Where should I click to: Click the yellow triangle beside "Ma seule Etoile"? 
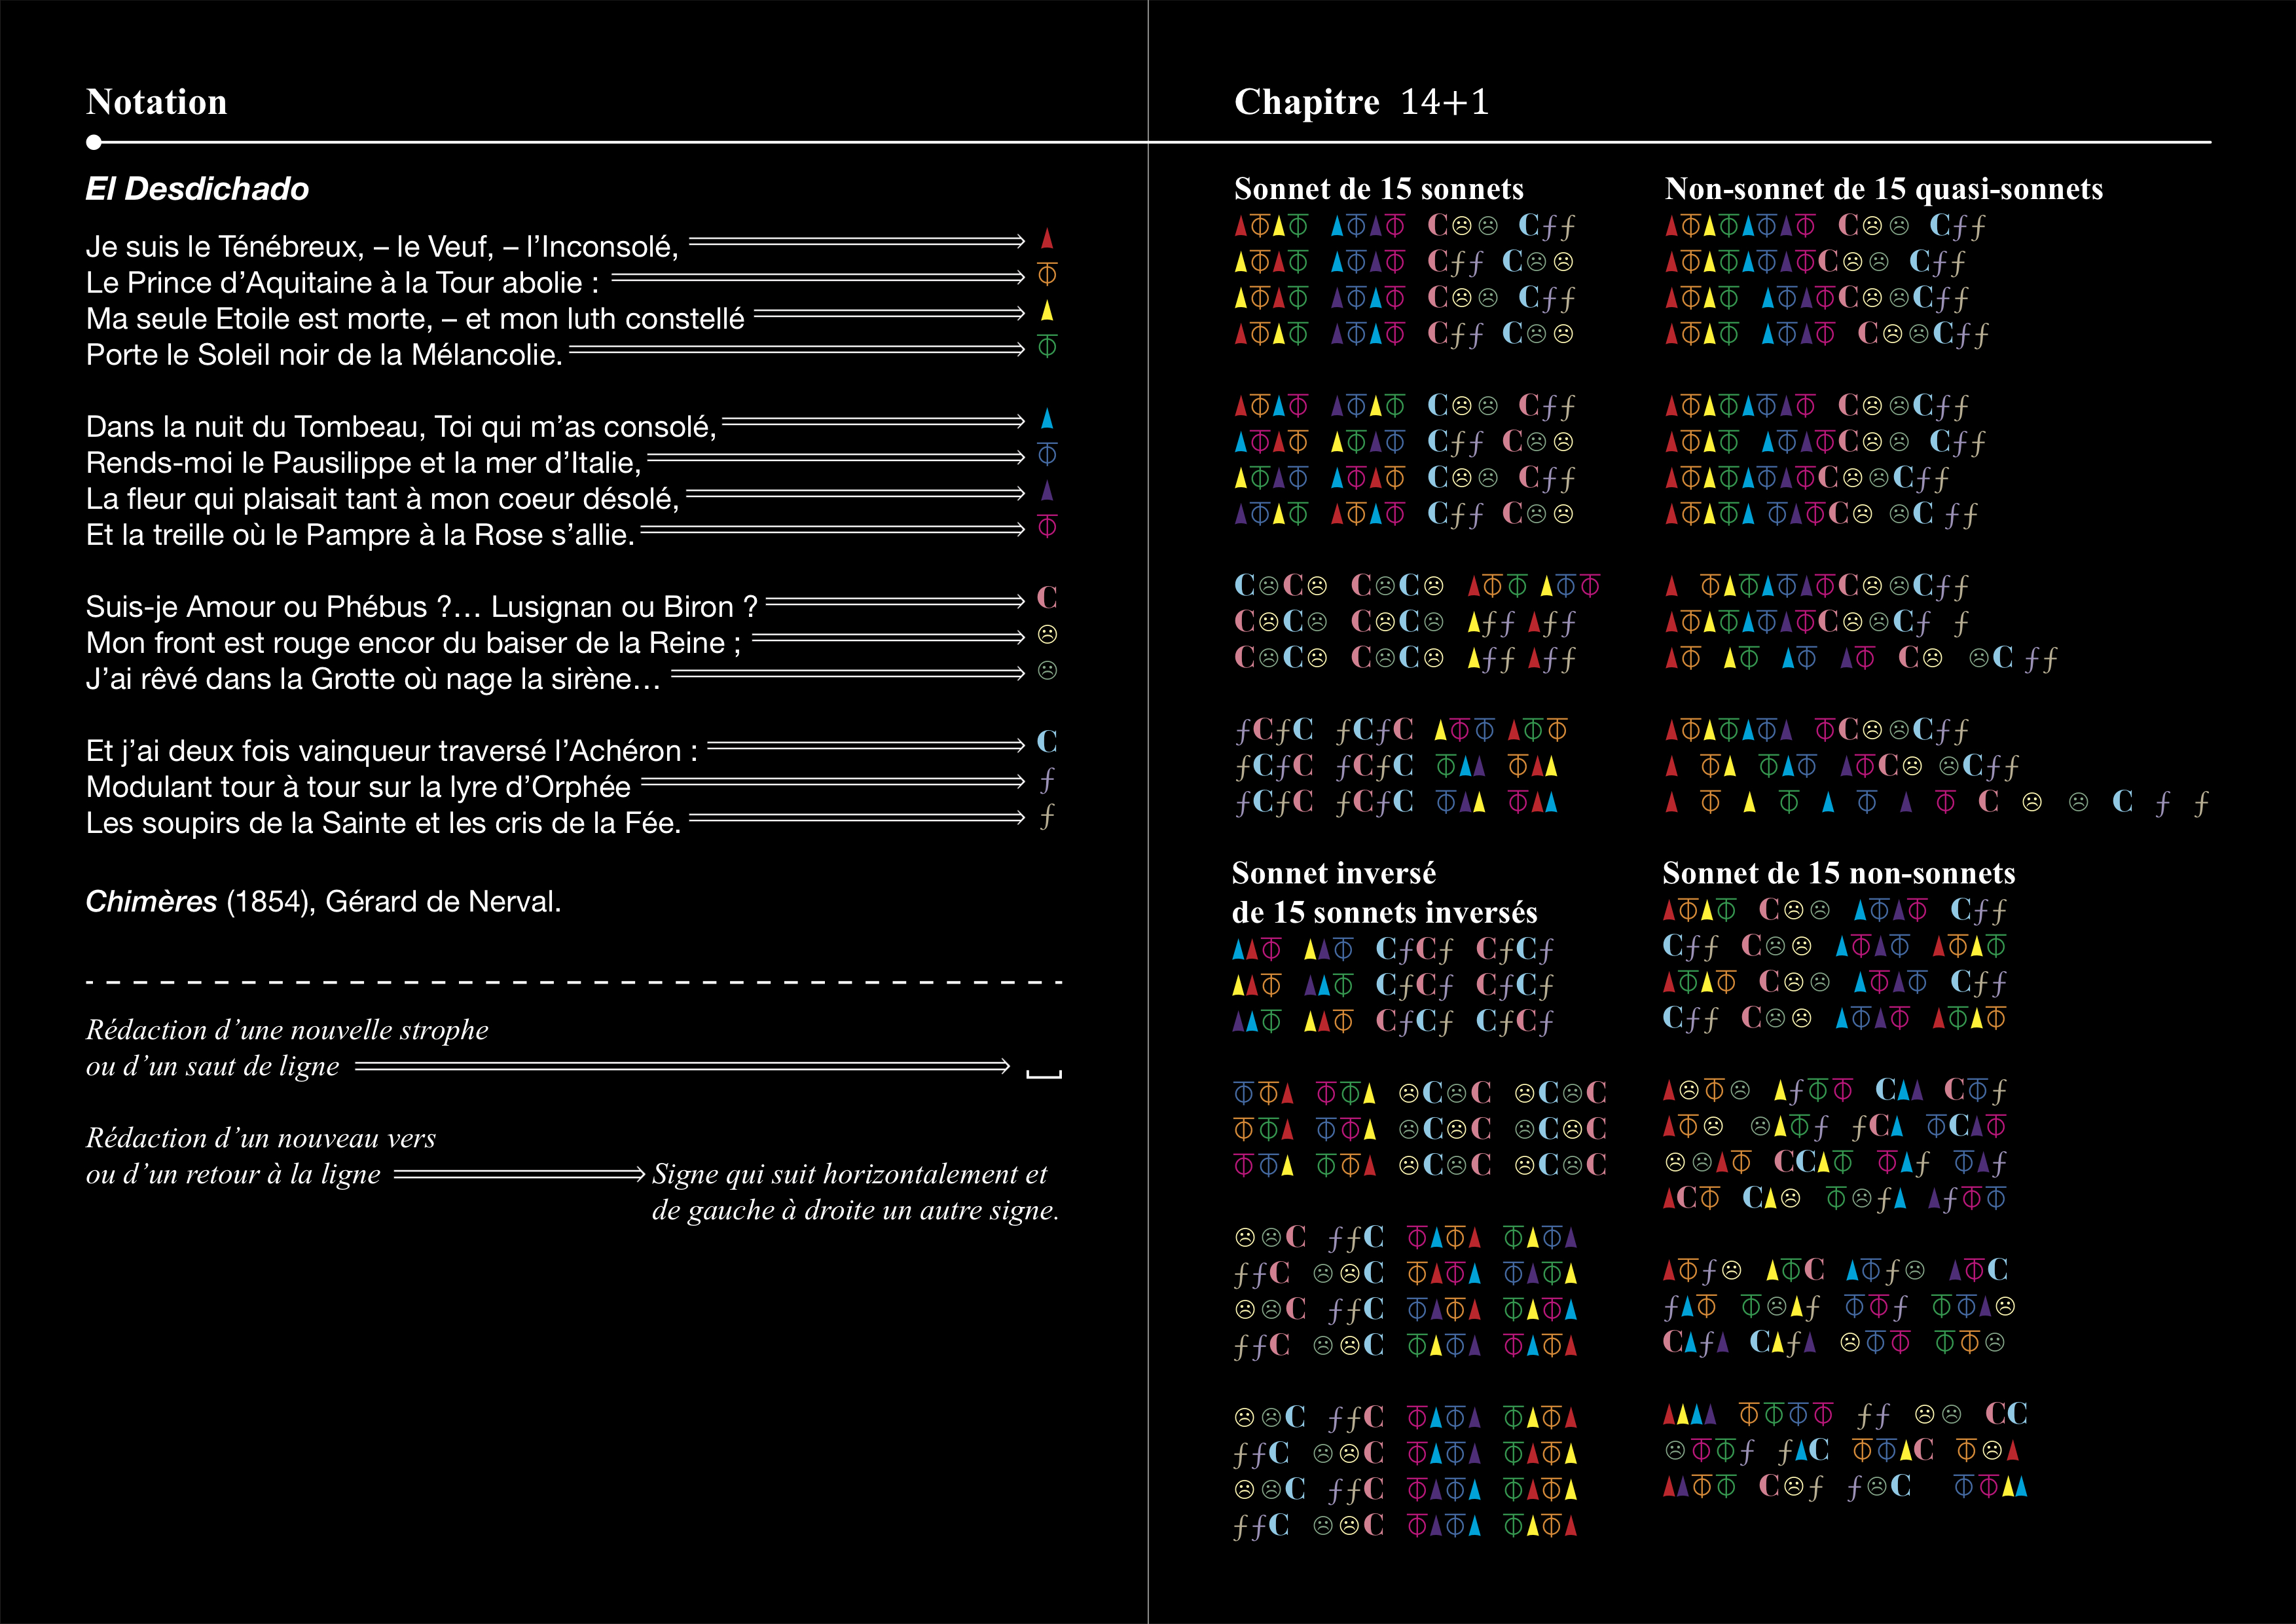pyautogui.click(x=1047, y=310)
